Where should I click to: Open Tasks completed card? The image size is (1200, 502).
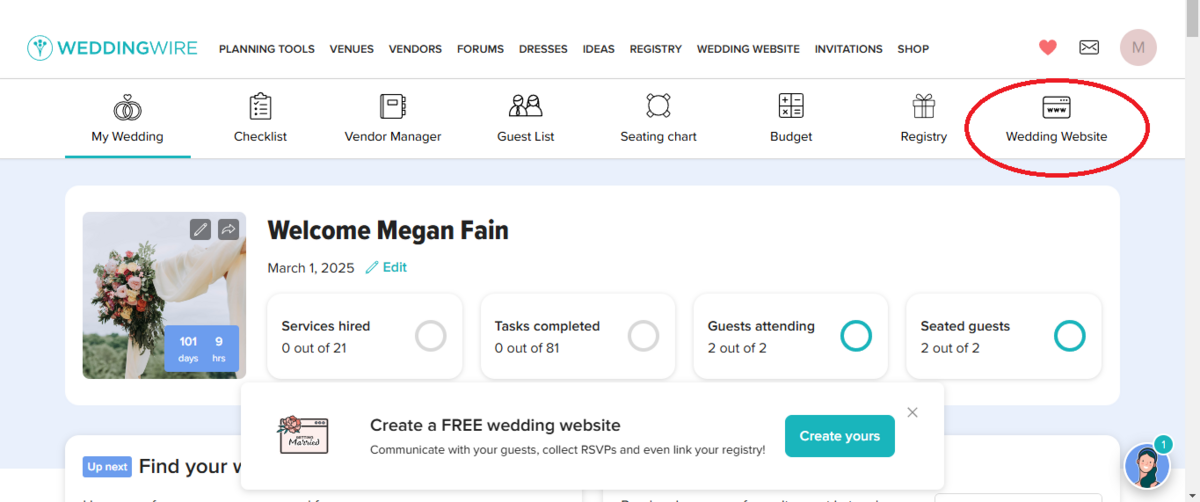point(578,337)
